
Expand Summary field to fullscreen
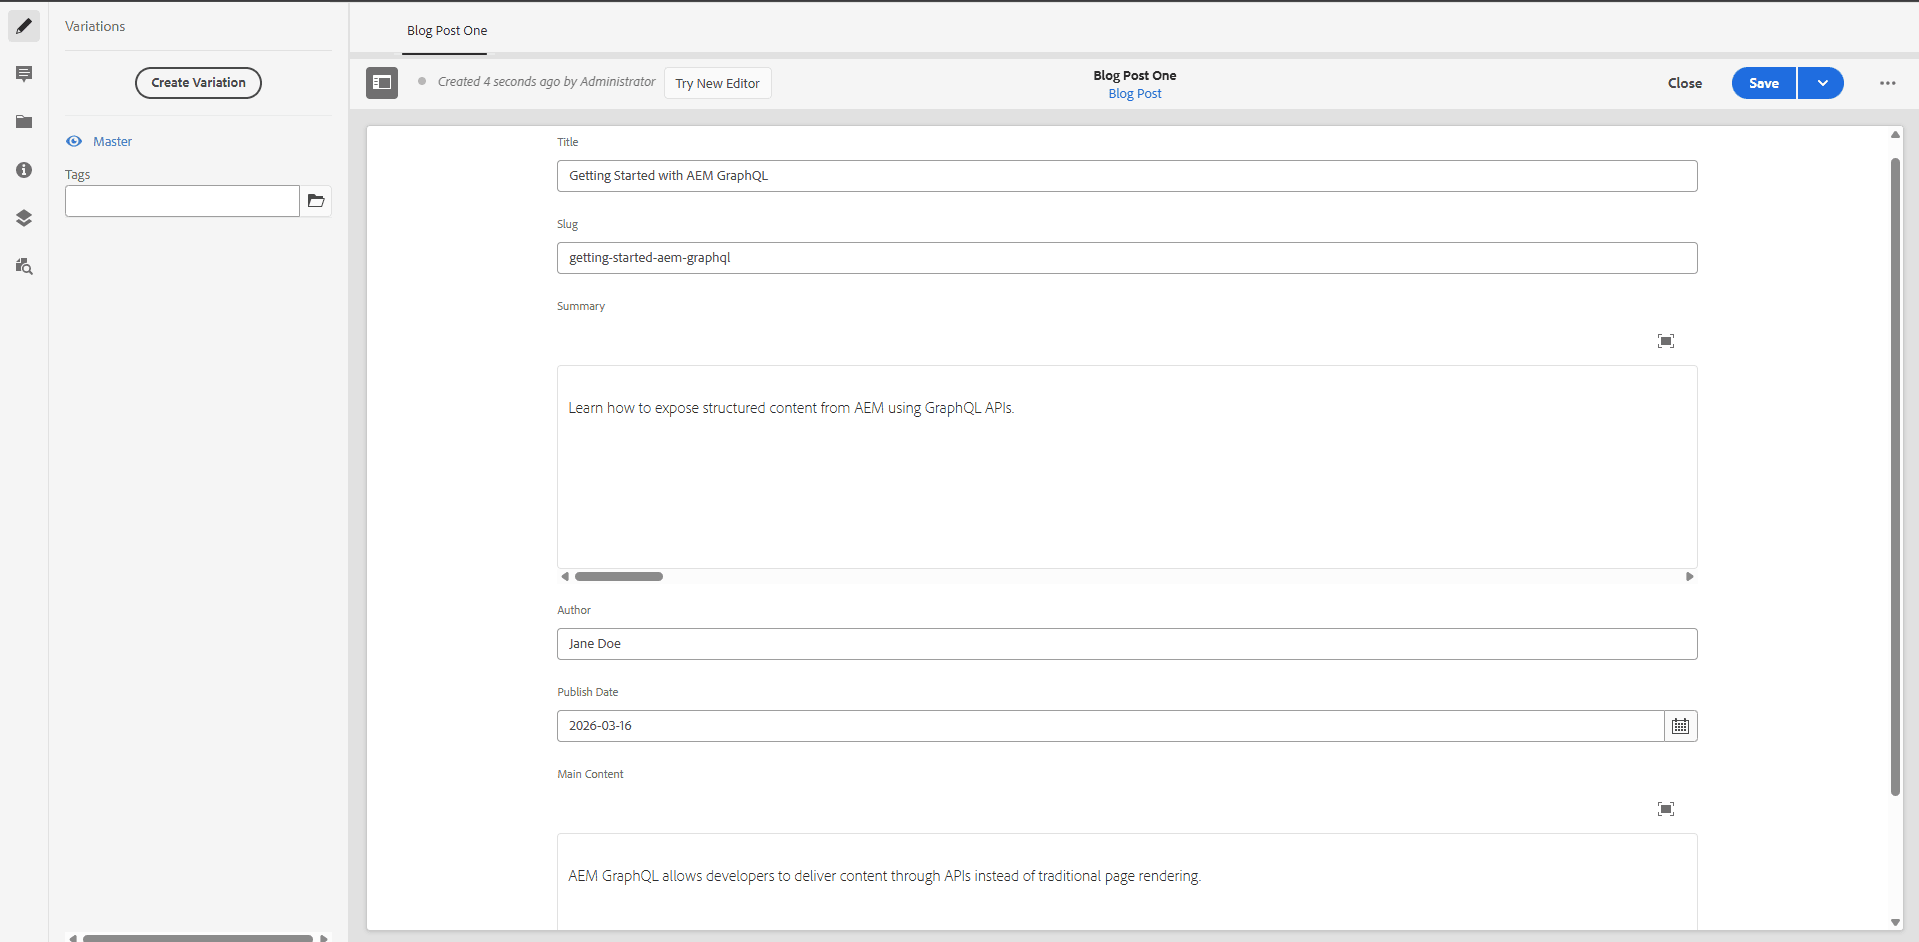[1665, 341]
